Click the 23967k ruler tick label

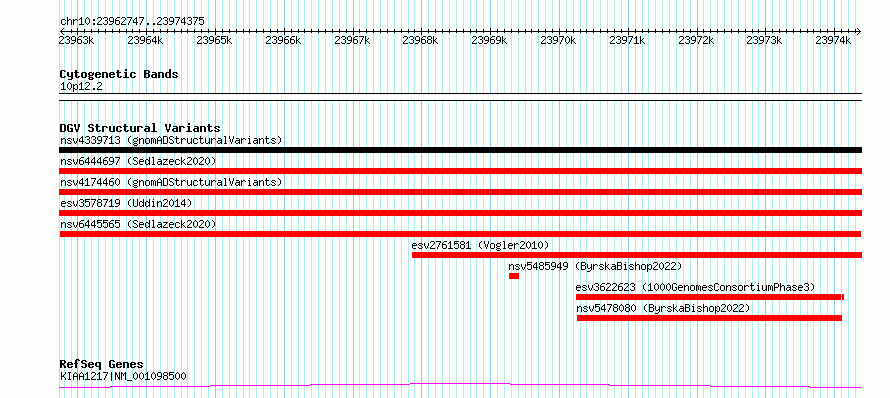[x=352, y=40]
